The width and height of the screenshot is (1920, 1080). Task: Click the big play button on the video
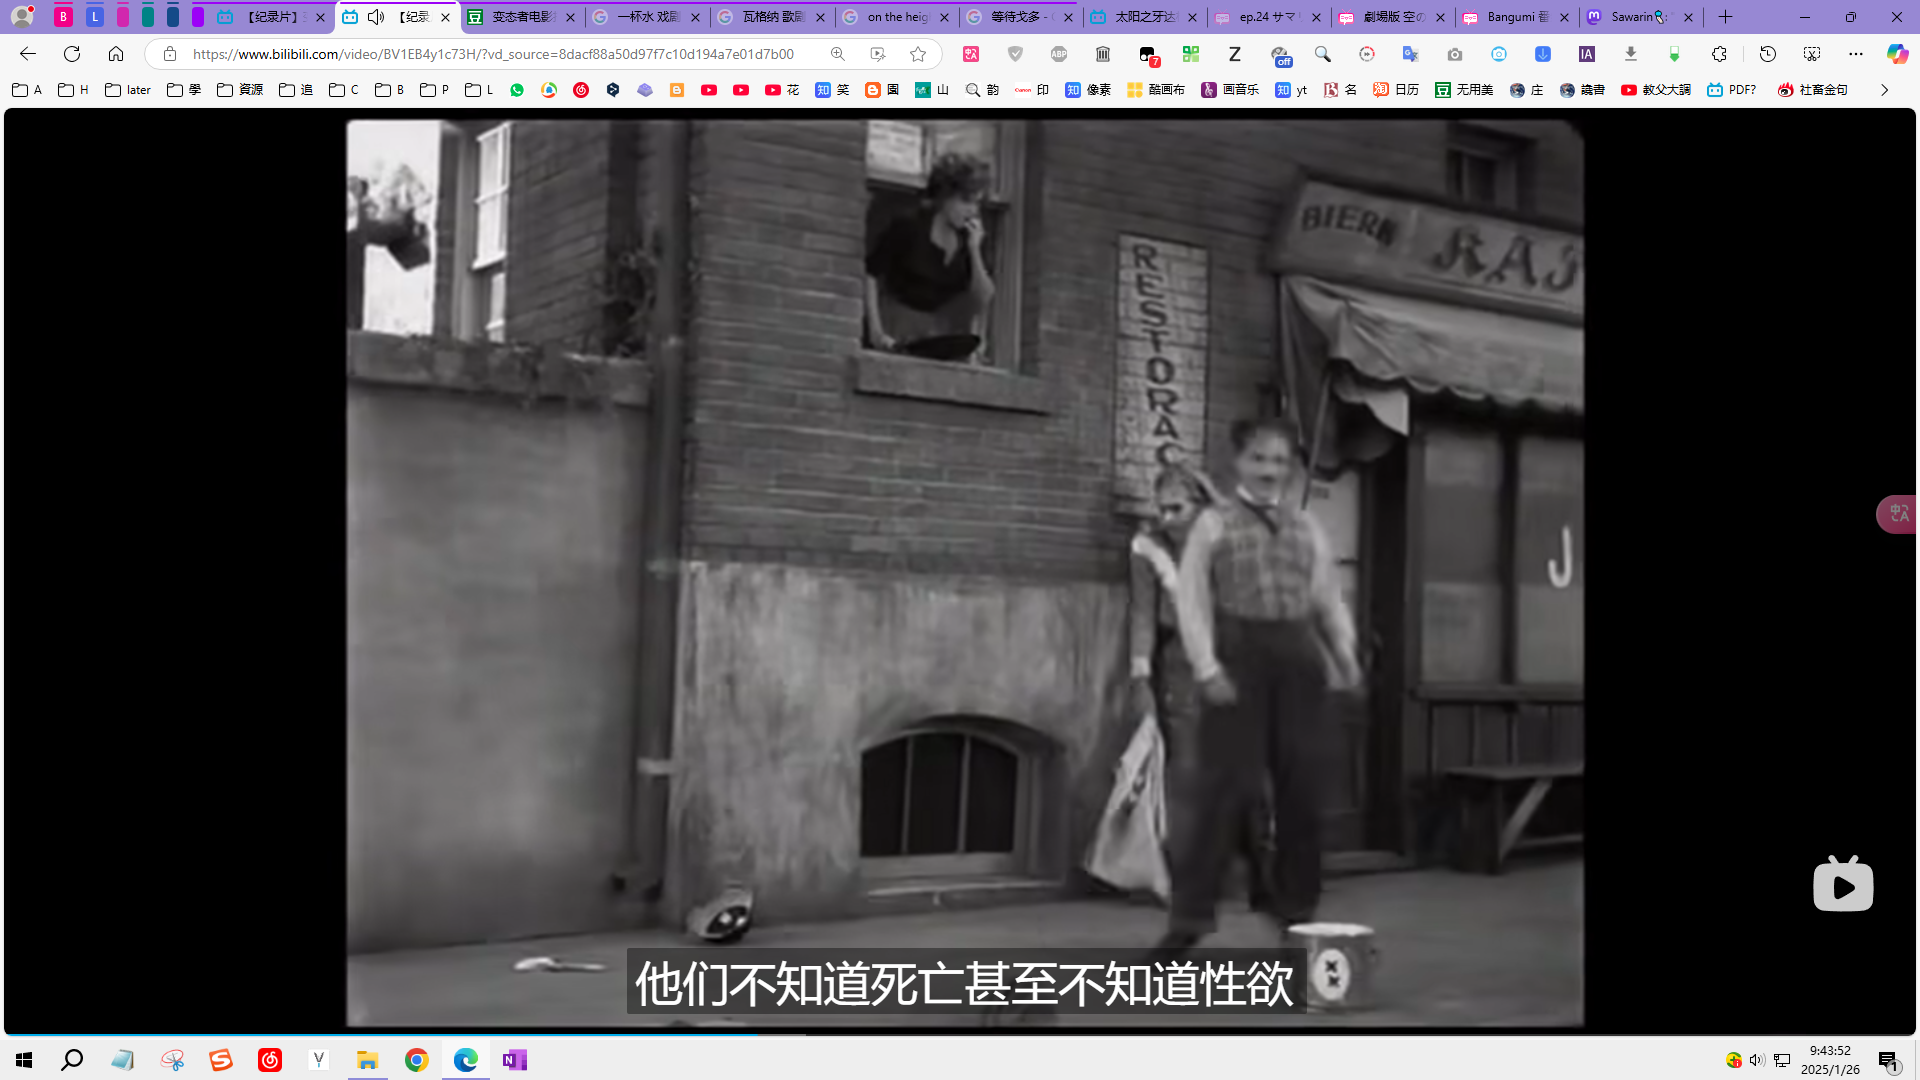(1843, 884)
